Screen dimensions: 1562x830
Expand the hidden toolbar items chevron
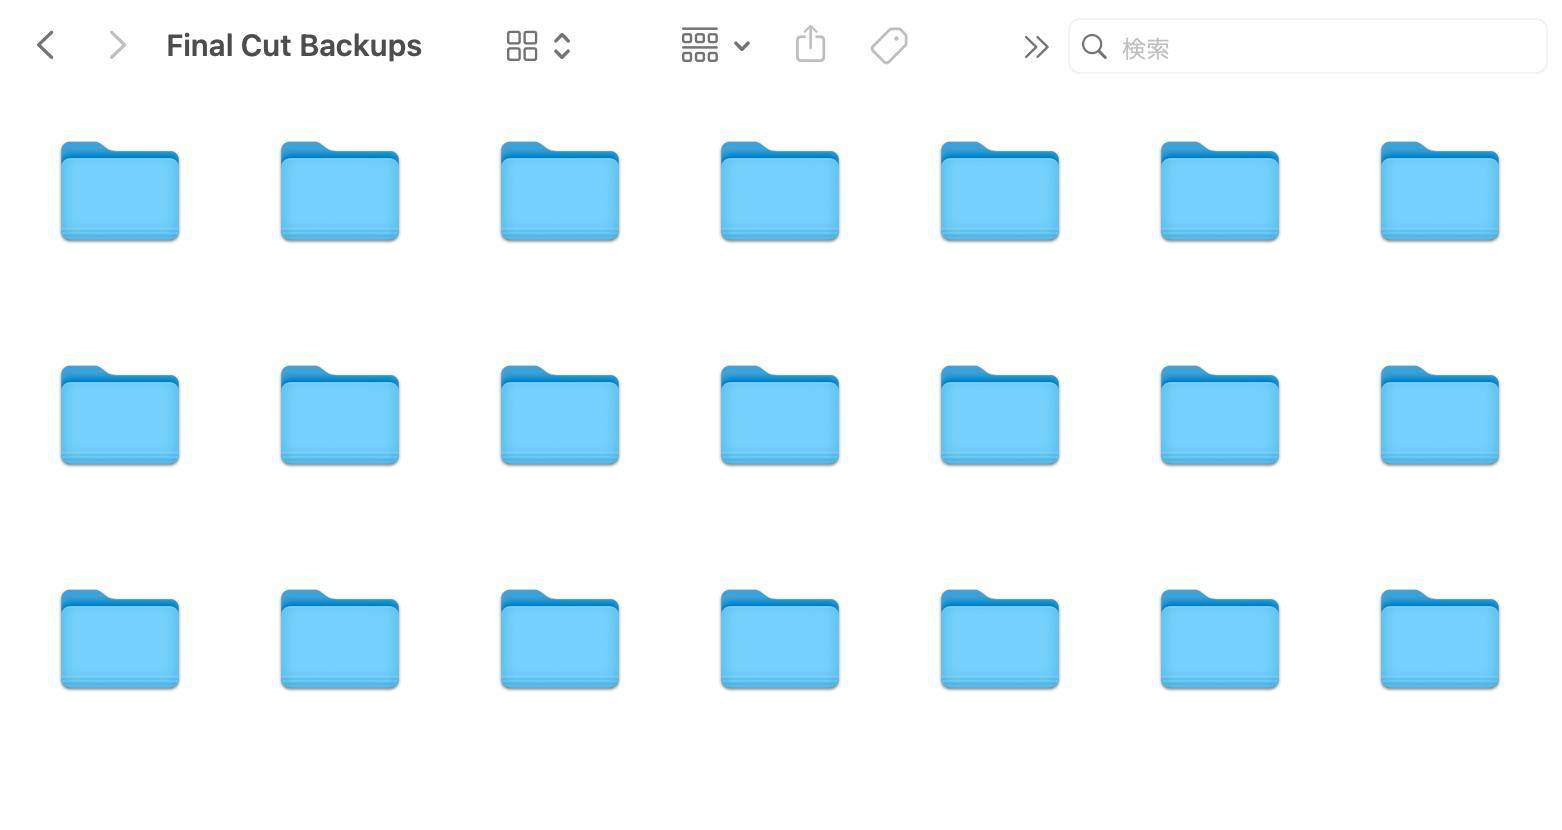[1036, 47]
